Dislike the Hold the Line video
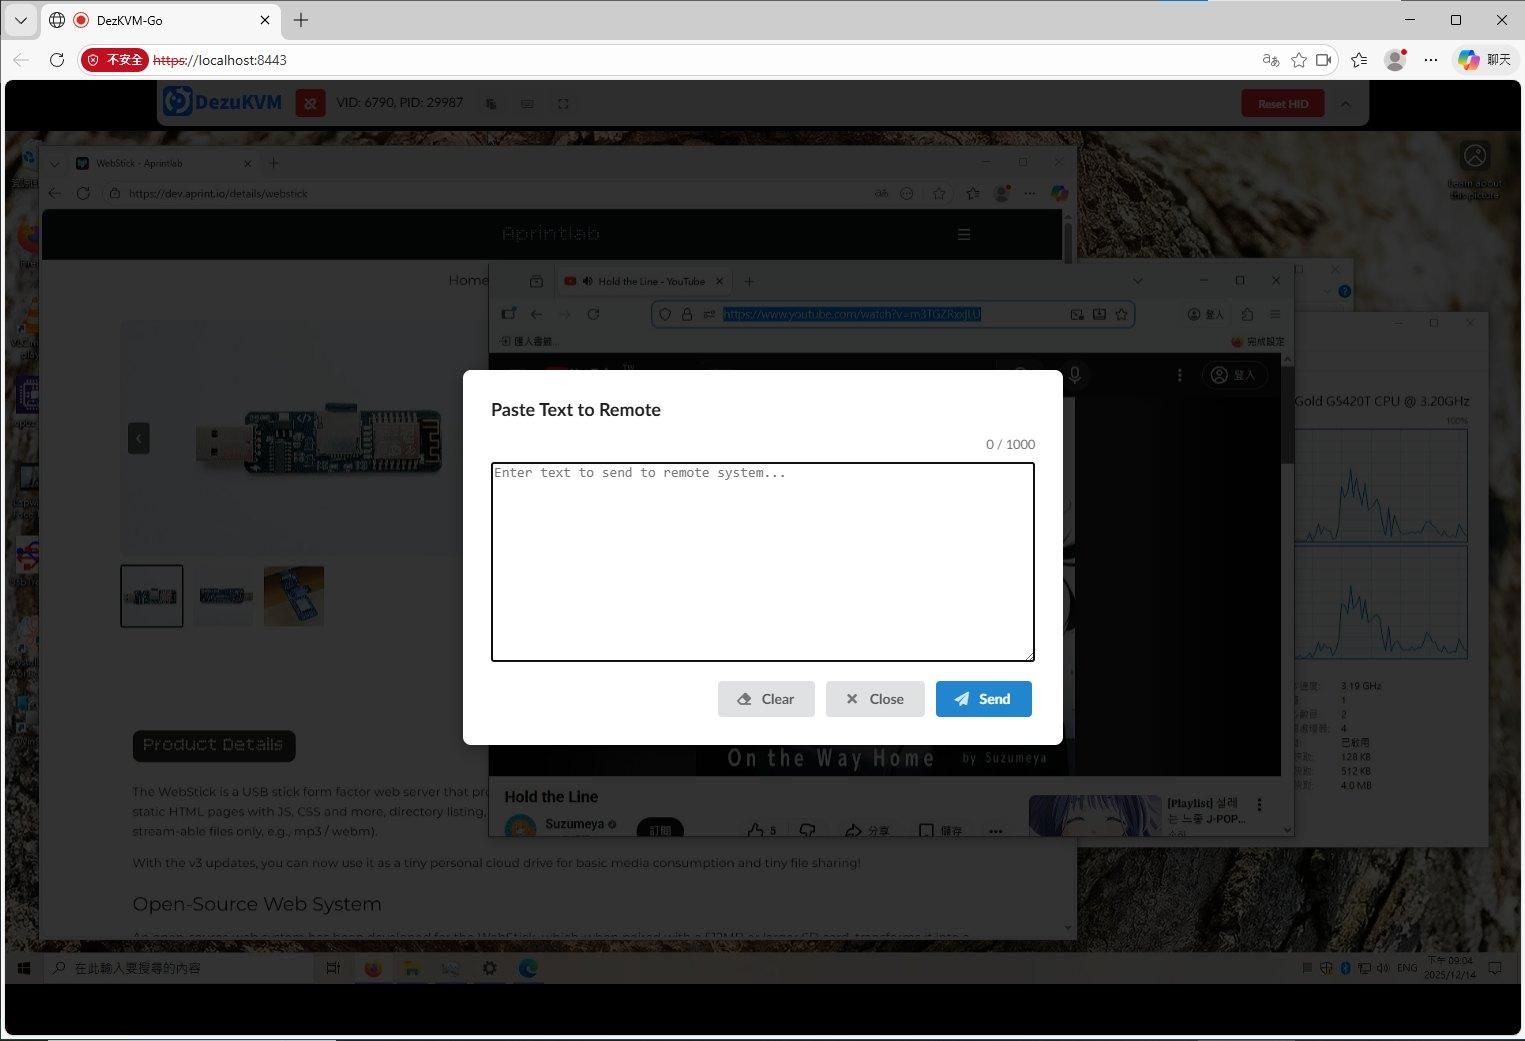 tap(808, 830)
